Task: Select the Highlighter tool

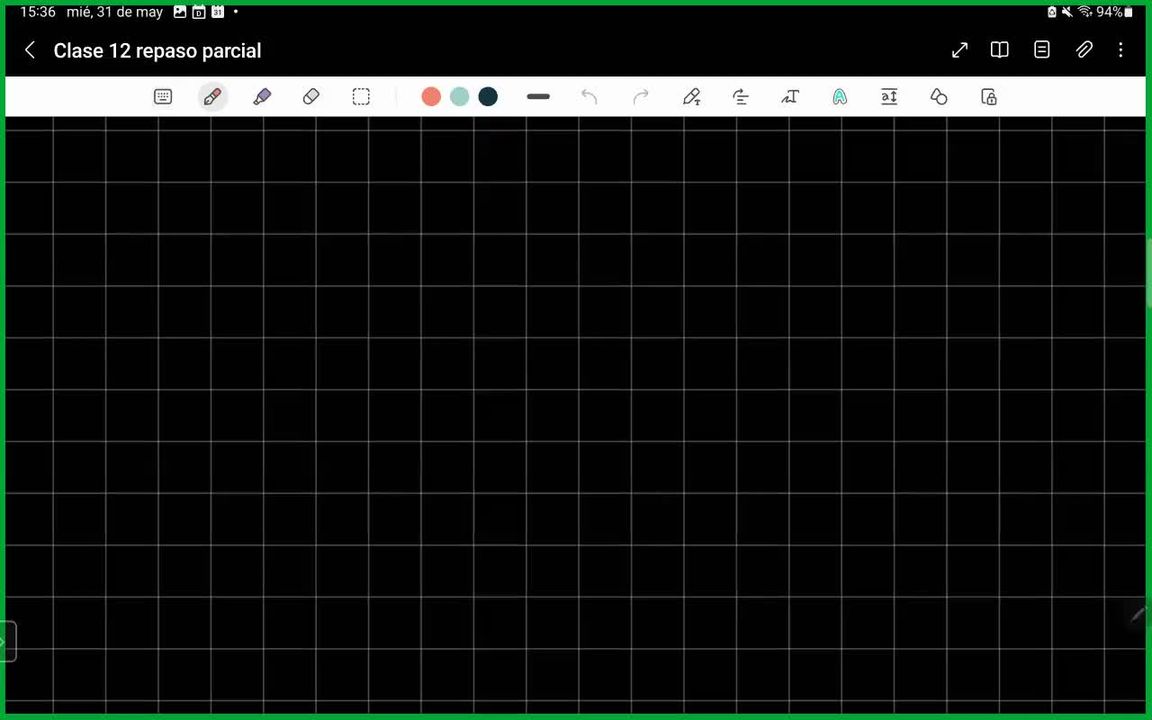Action: [262, 97]
